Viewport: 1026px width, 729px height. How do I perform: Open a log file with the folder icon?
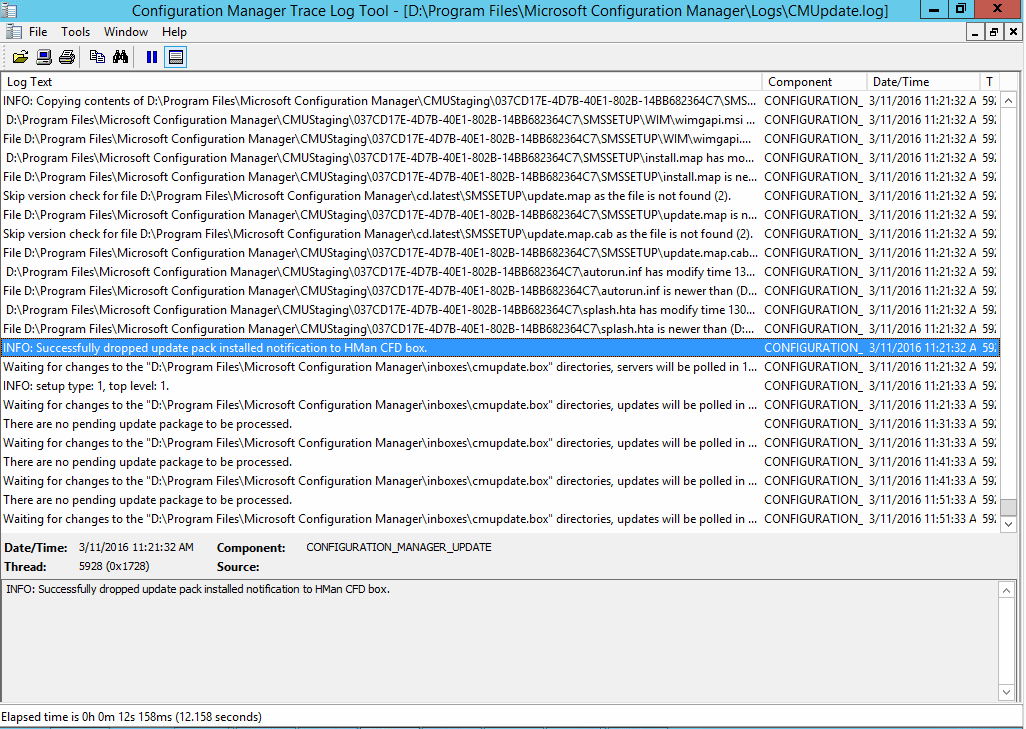20,57
